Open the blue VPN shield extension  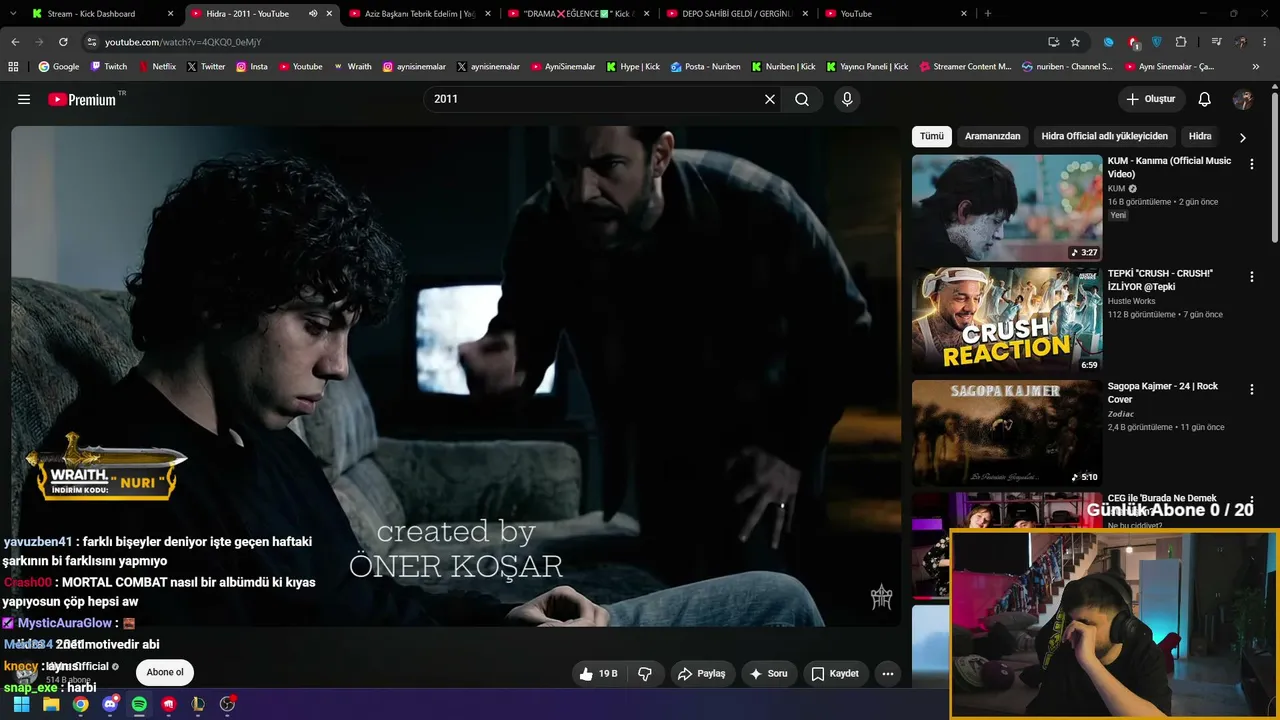click(1157, 42)
